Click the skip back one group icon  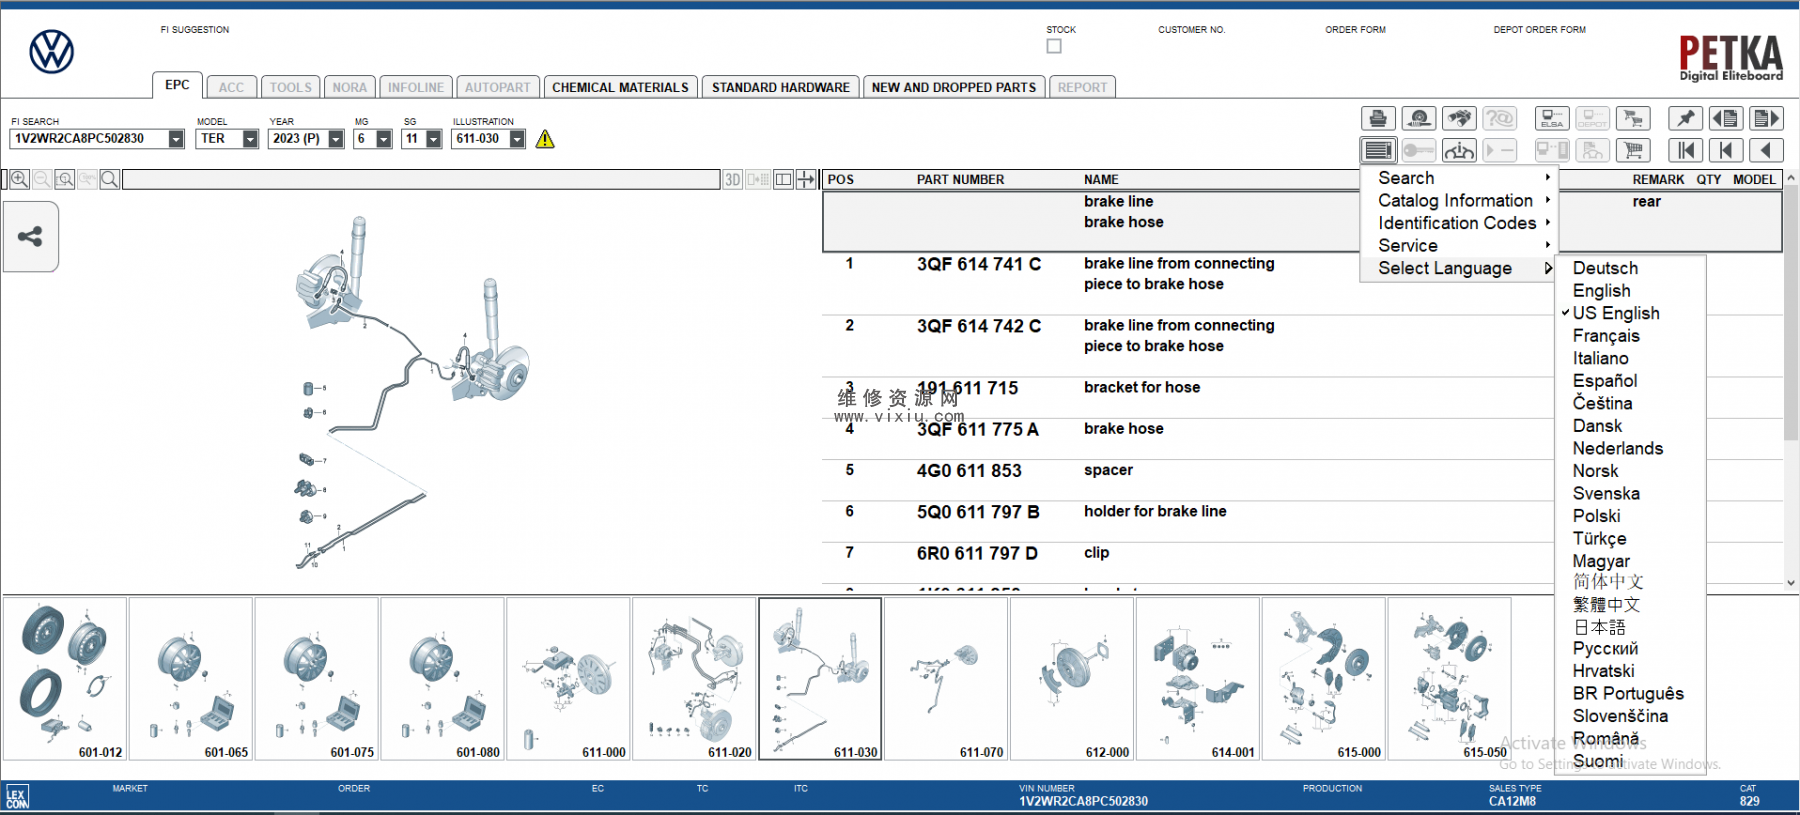(1726, 151)
